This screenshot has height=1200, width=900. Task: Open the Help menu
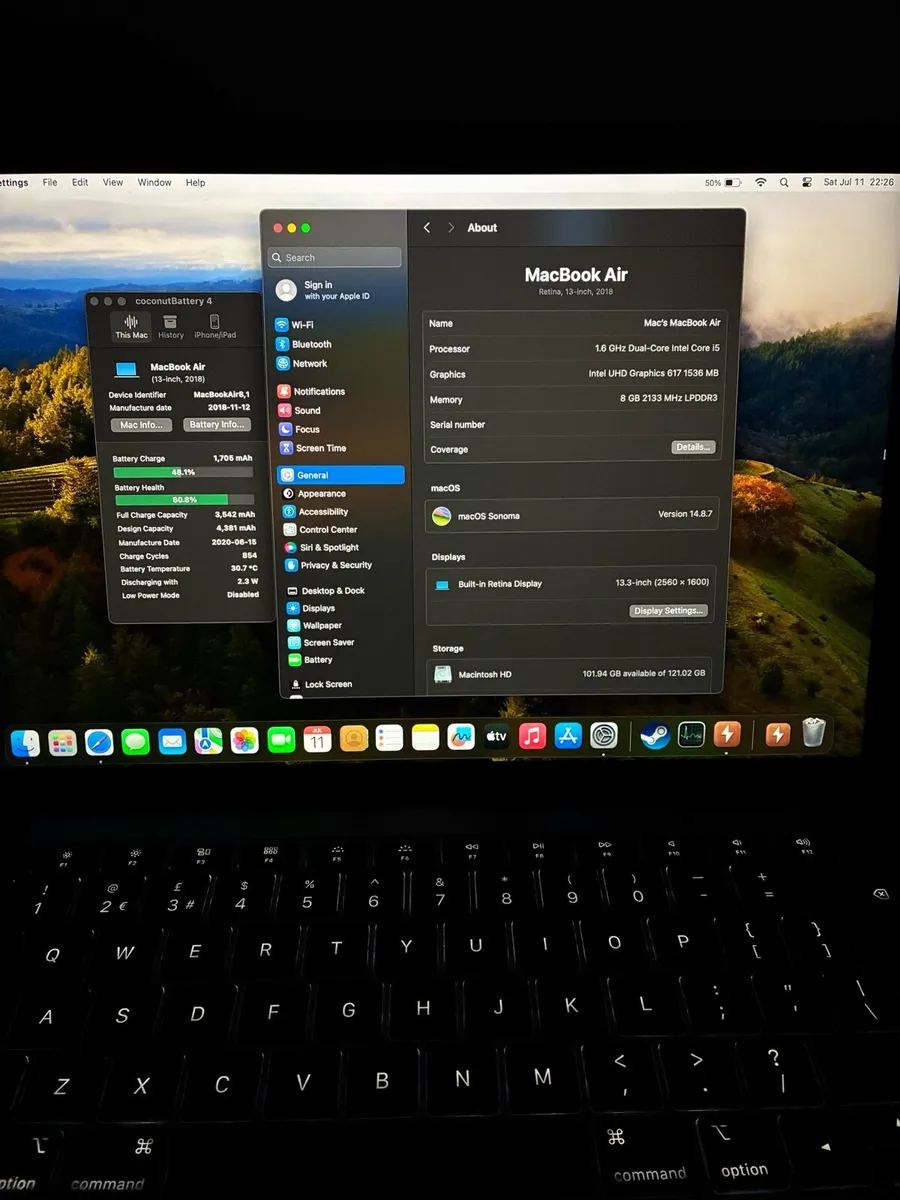(196, 183)
